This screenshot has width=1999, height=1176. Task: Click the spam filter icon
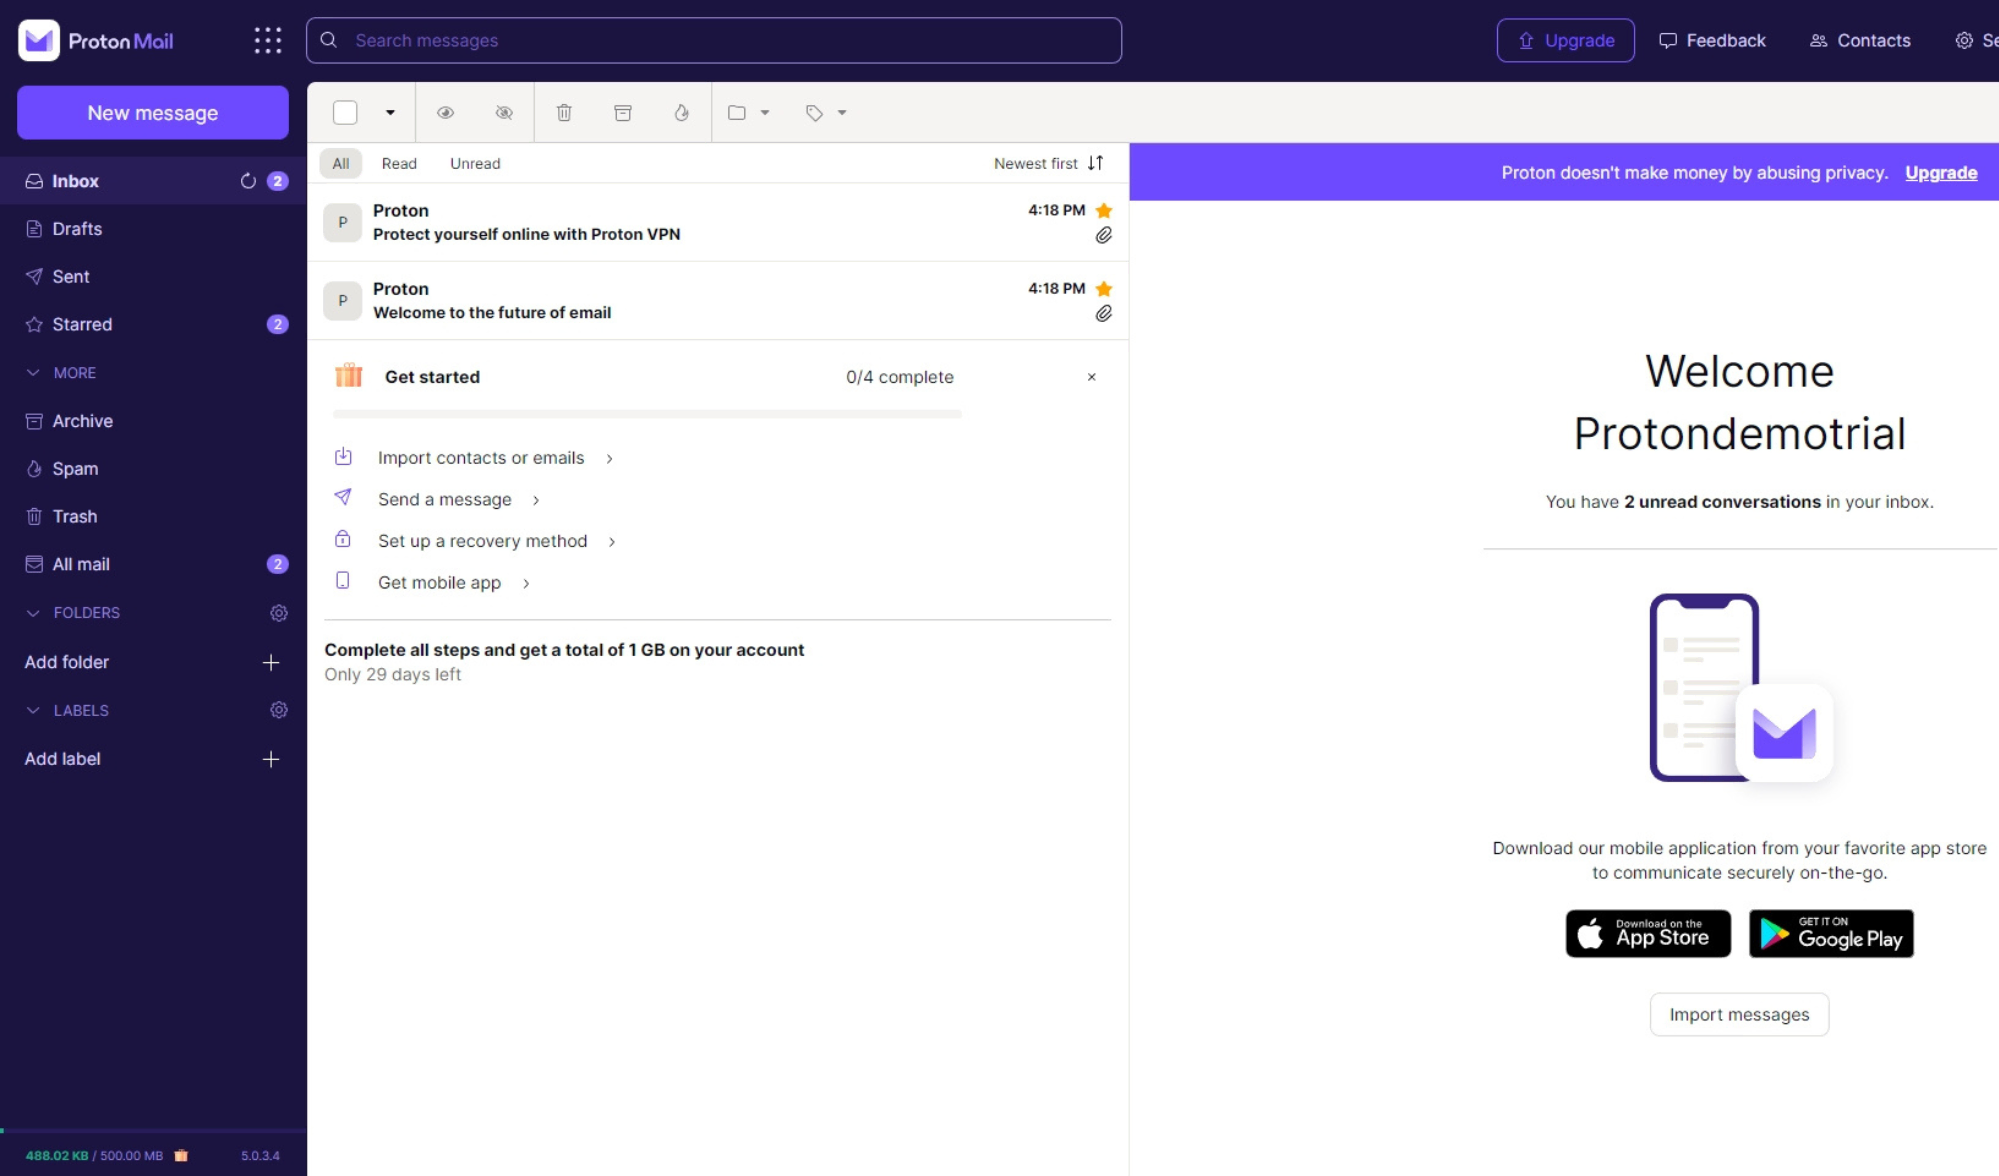[683, 112]
